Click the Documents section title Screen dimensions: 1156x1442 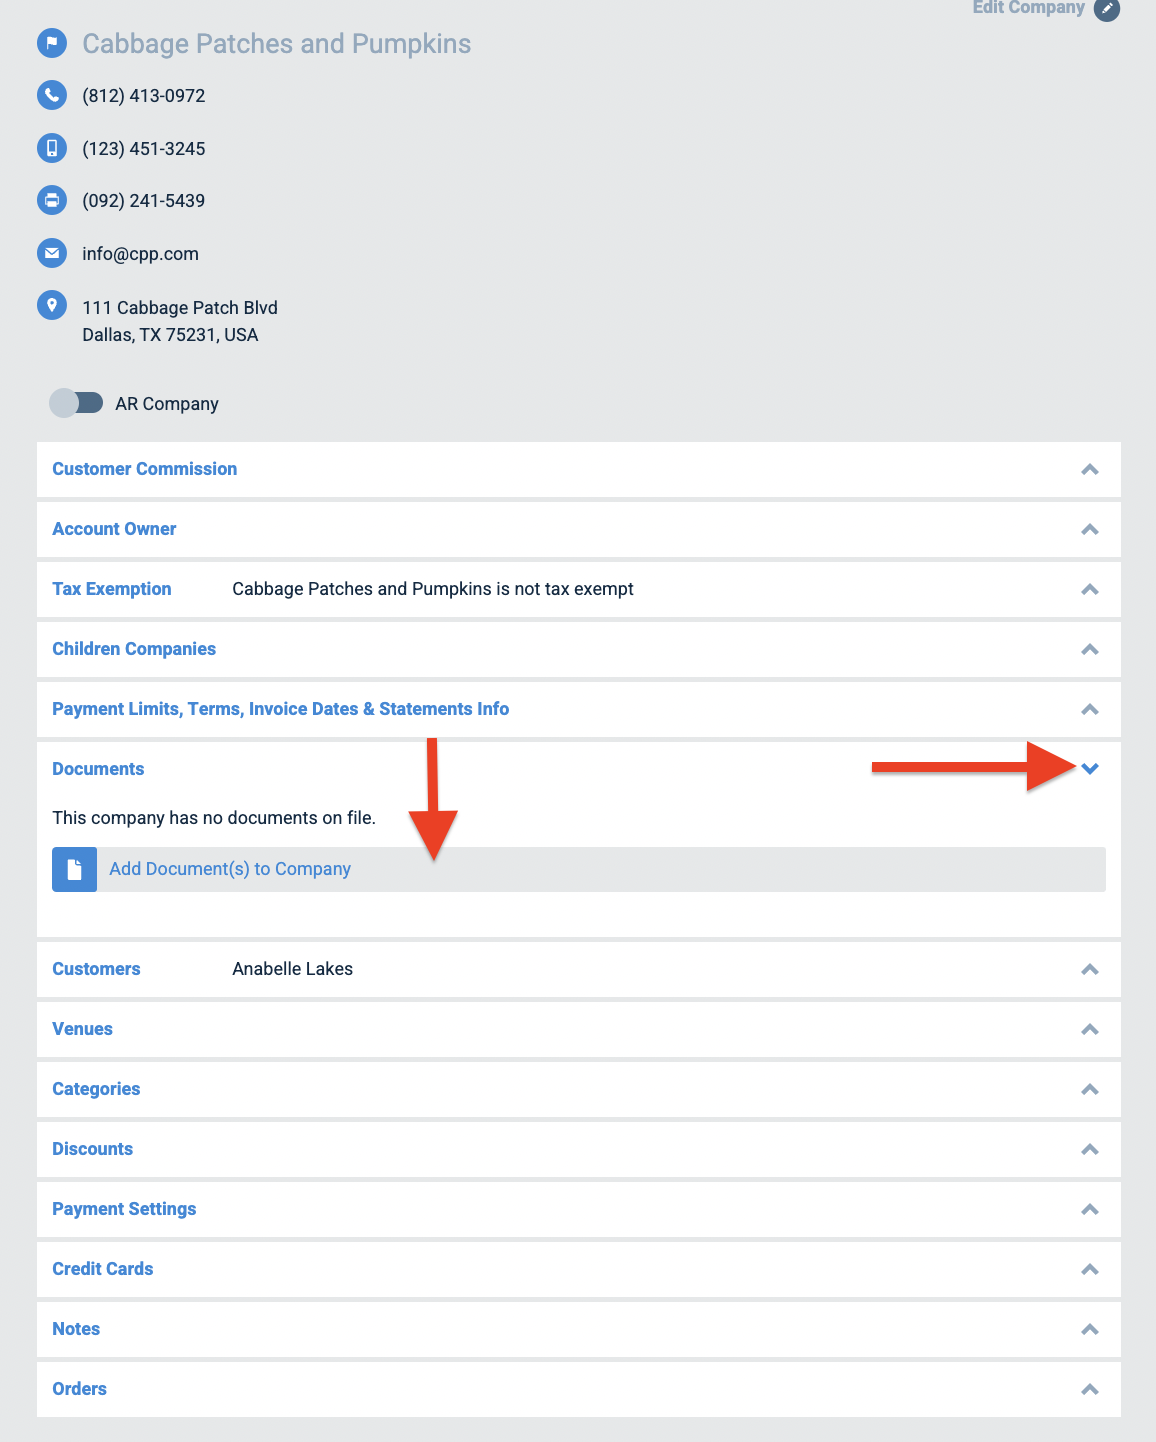[x=98, y=769]
